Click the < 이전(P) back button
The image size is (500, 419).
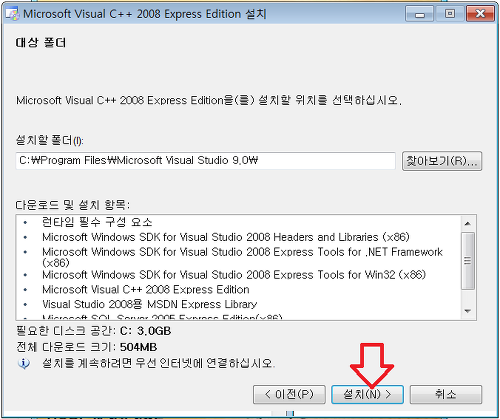pos(289,395)
